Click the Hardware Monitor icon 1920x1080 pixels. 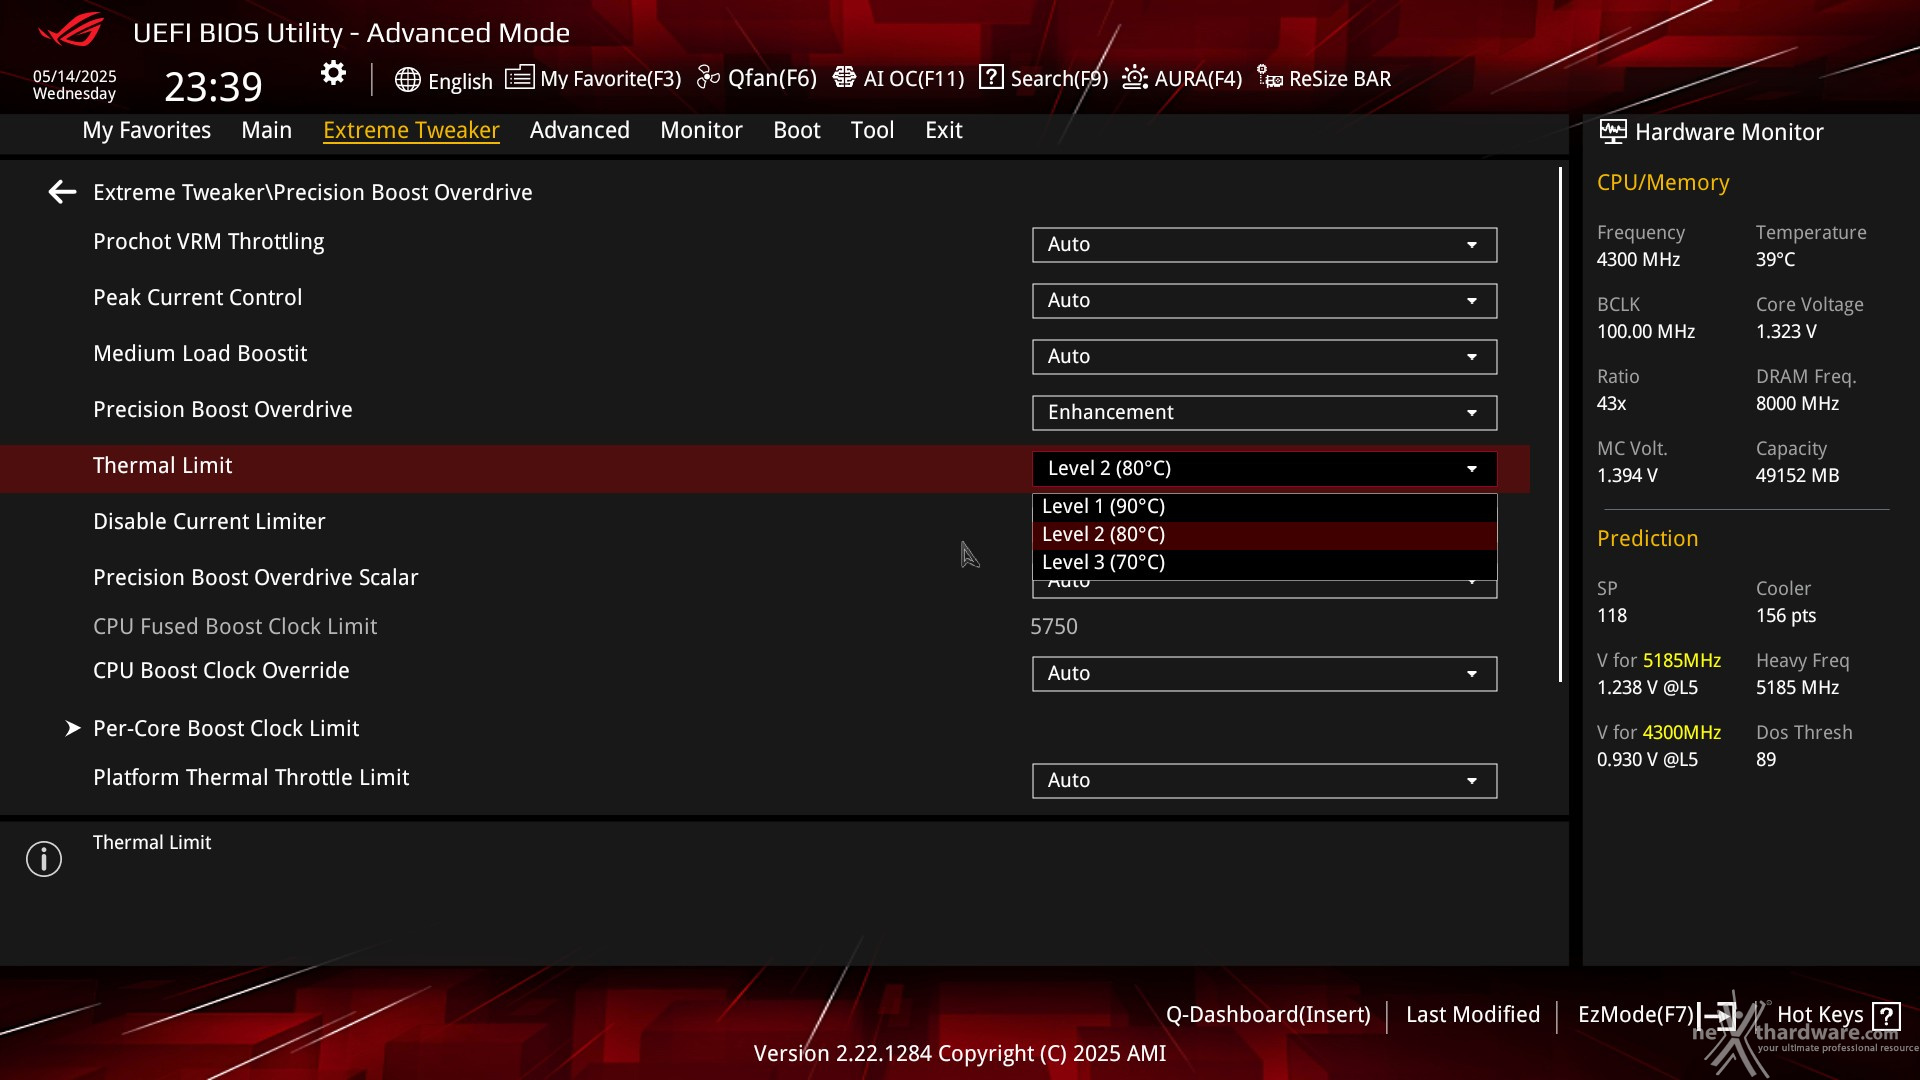click(x=1612, y=132)
